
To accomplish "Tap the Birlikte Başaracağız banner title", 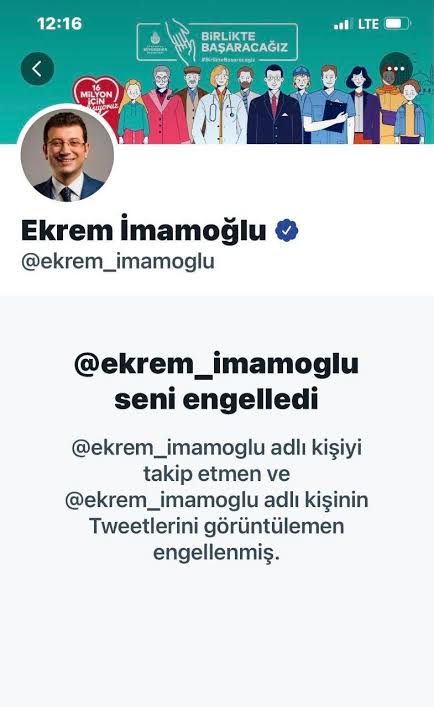I will (244, 42).
